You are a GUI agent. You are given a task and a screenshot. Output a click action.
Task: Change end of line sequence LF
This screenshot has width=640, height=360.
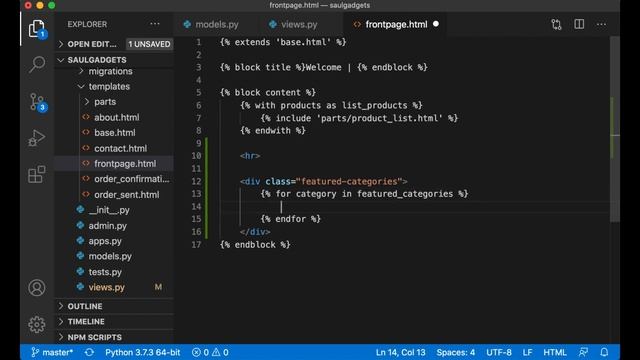coord(527,352)
